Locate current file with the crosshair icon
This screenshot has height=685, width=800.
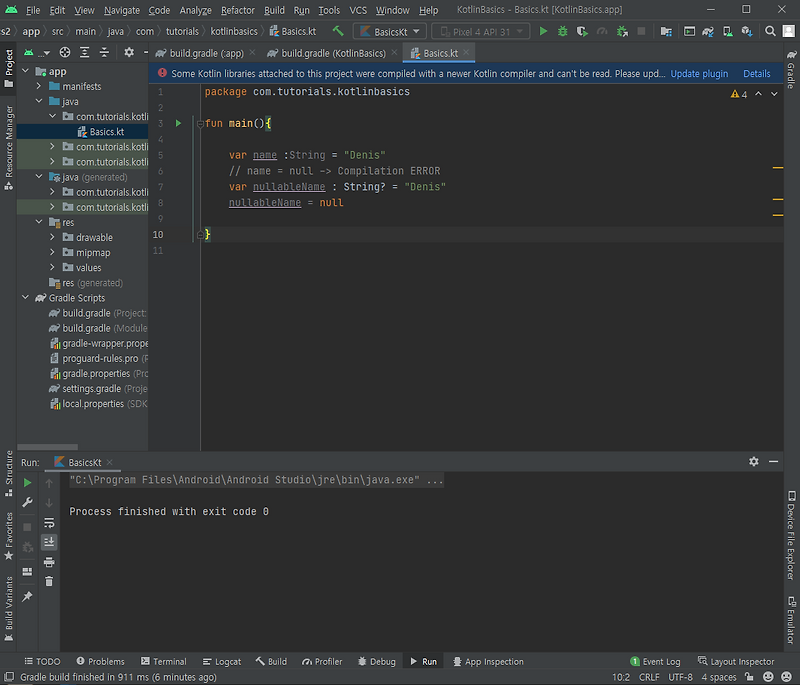(x=64, y=52)
